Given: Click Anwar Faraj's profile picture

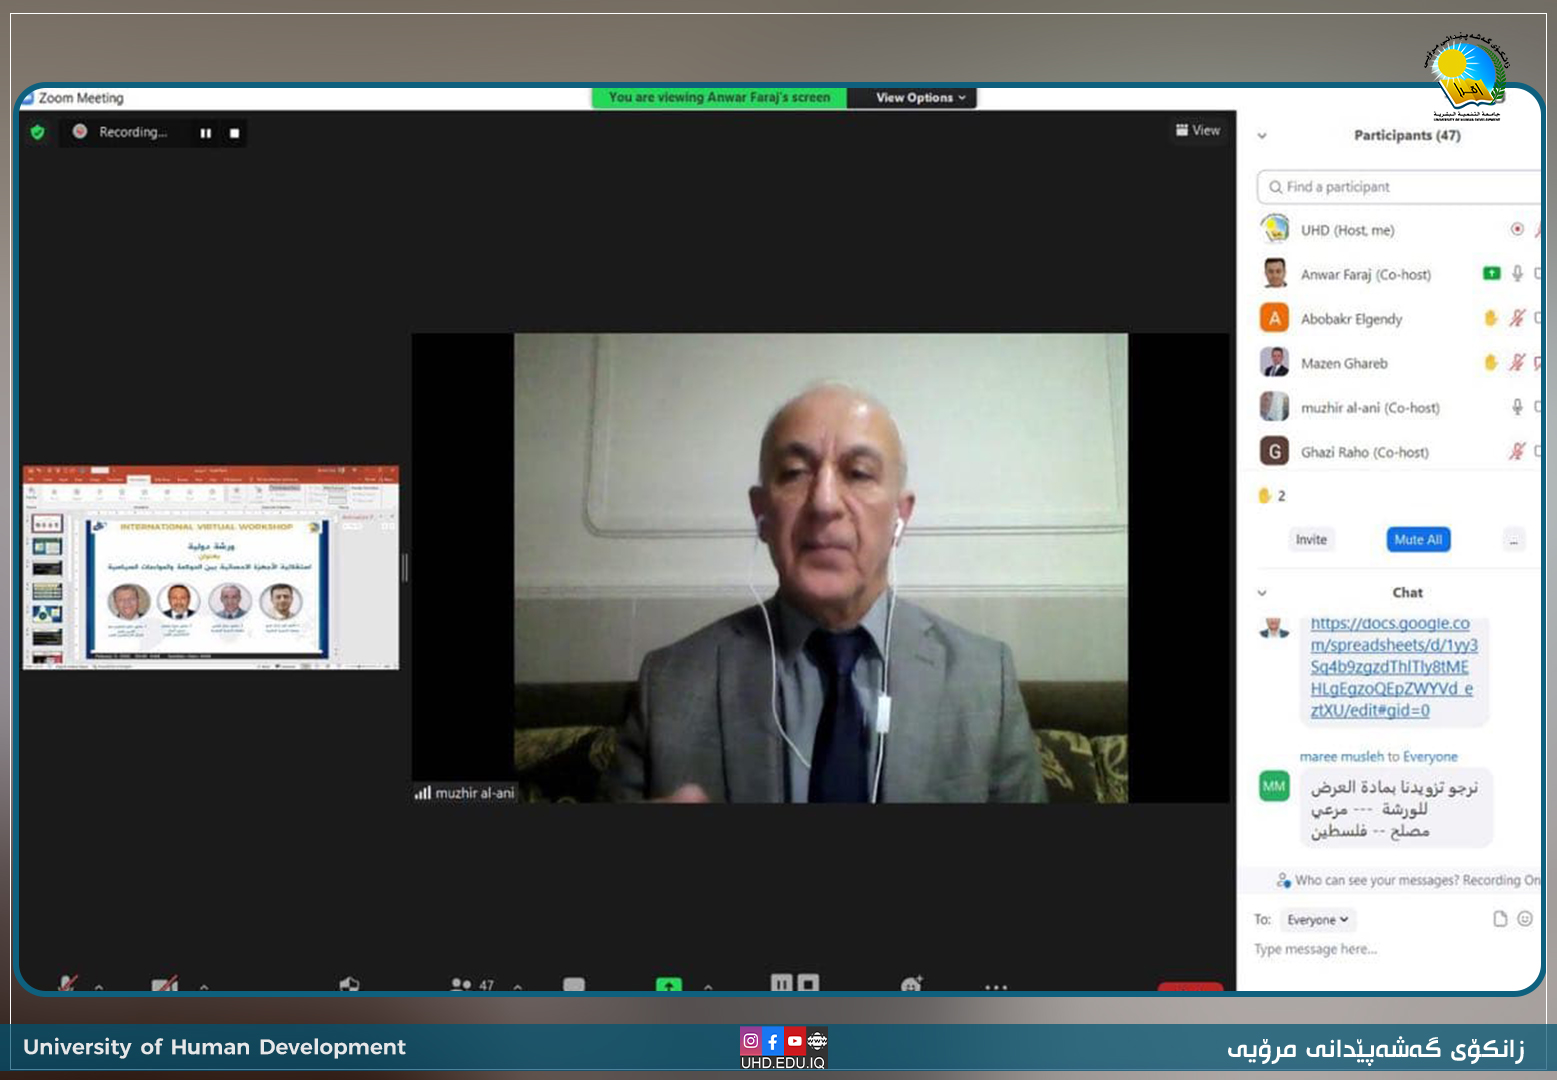Looking at the screenshot, I should click(x=1274, y=274).
